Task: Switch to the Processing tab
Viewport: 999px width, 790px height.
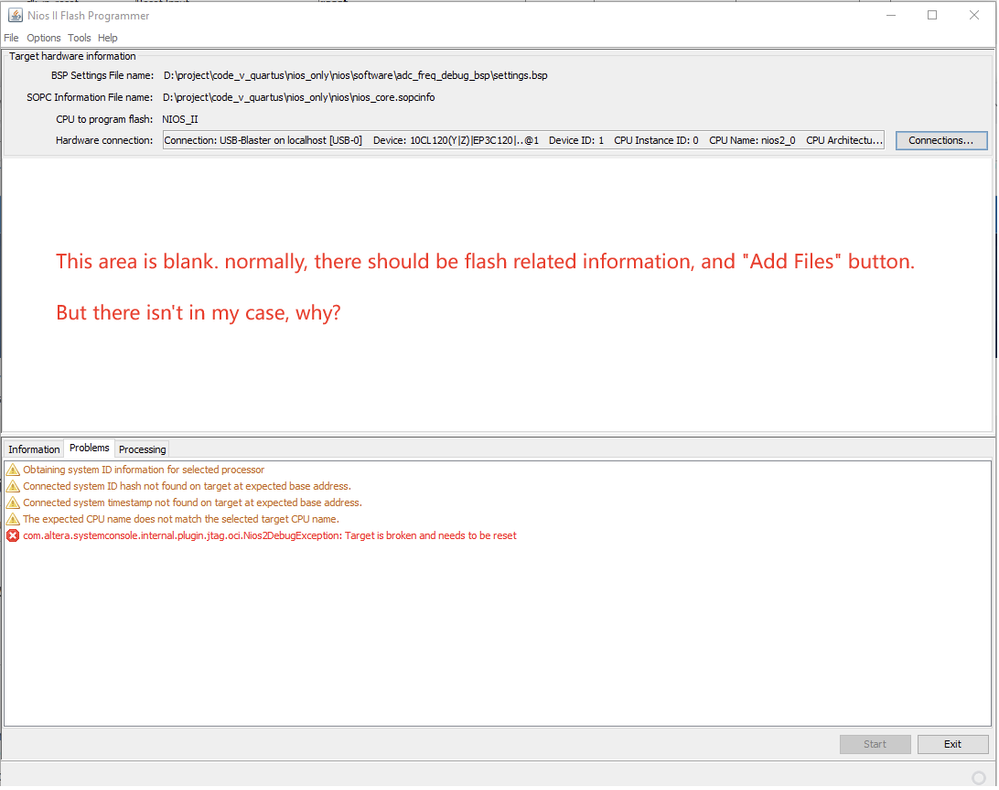Action: pyautogui.click(x=142, y=449)
